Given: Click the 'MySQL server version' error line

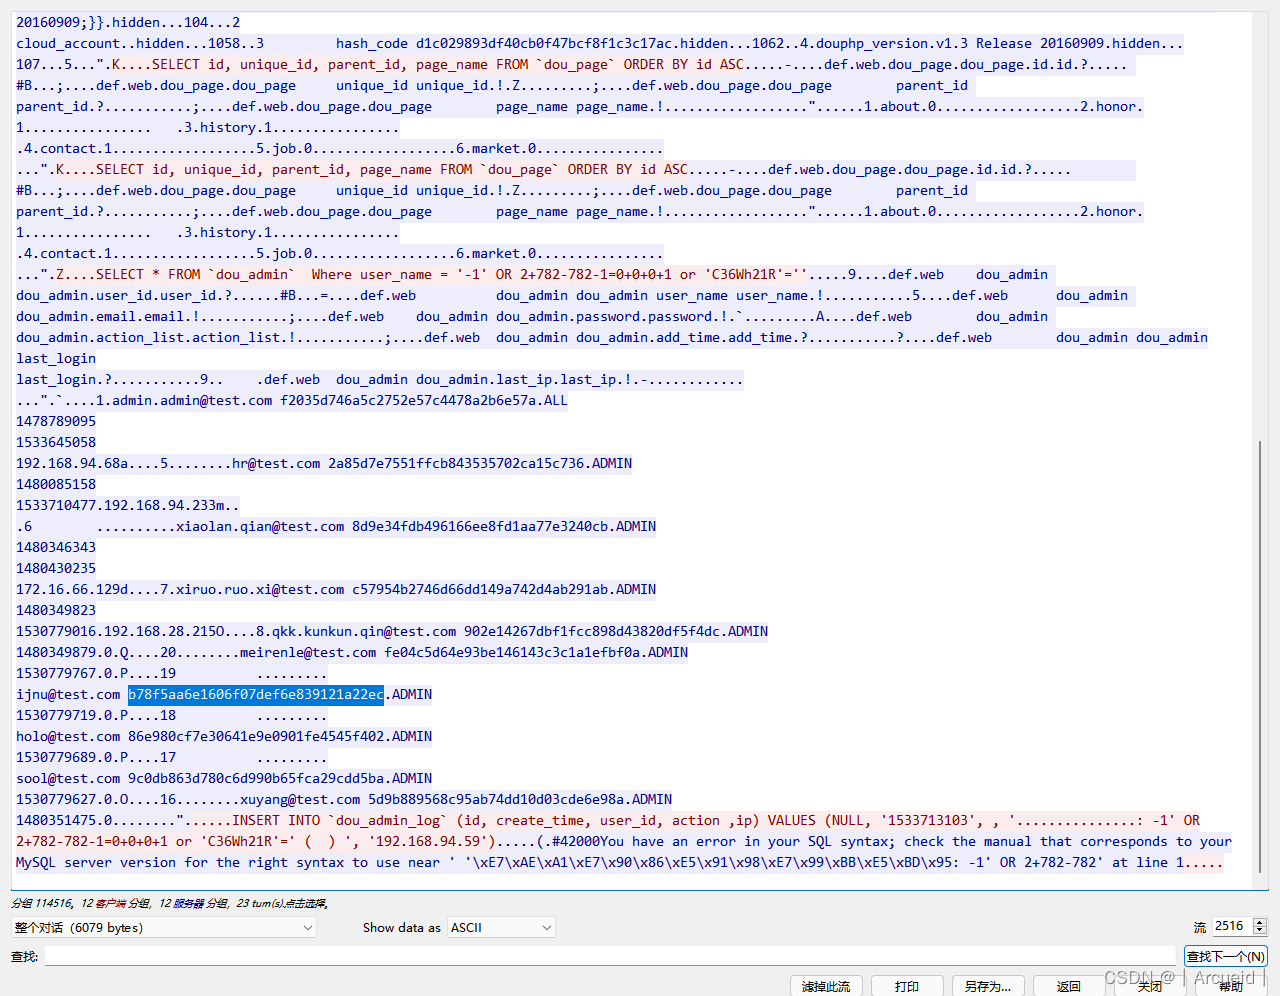Looking at the screenshot, I should (x=96, y=862).
